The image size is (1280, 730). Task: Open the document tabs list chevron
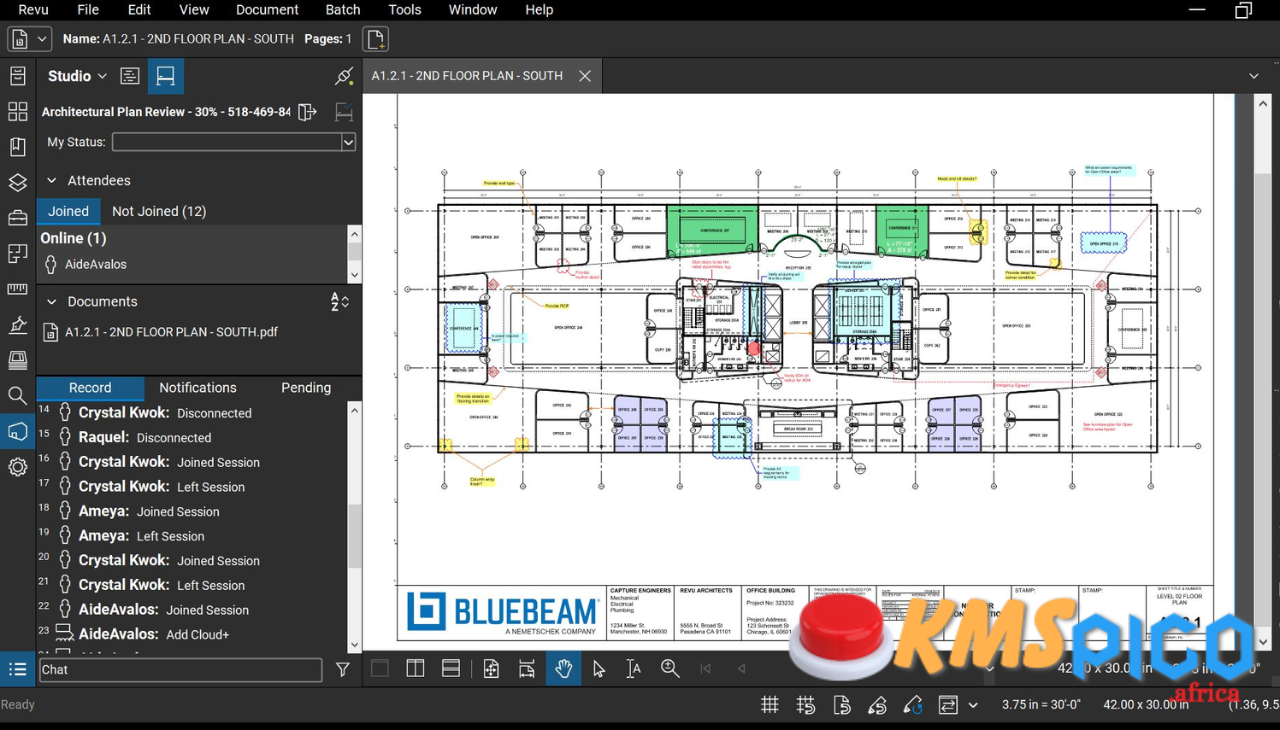tap(1254, 76)
